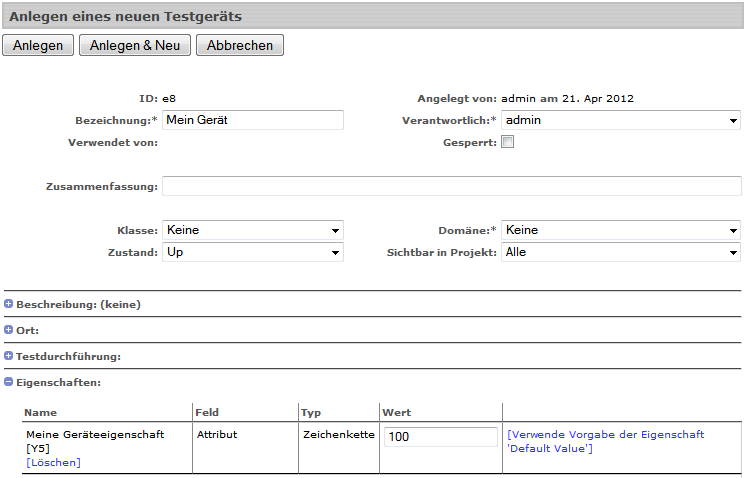The width and height of the screenshot is (745, 478).
Task: Open the Domäne dropdown
Action: point(620,230)
